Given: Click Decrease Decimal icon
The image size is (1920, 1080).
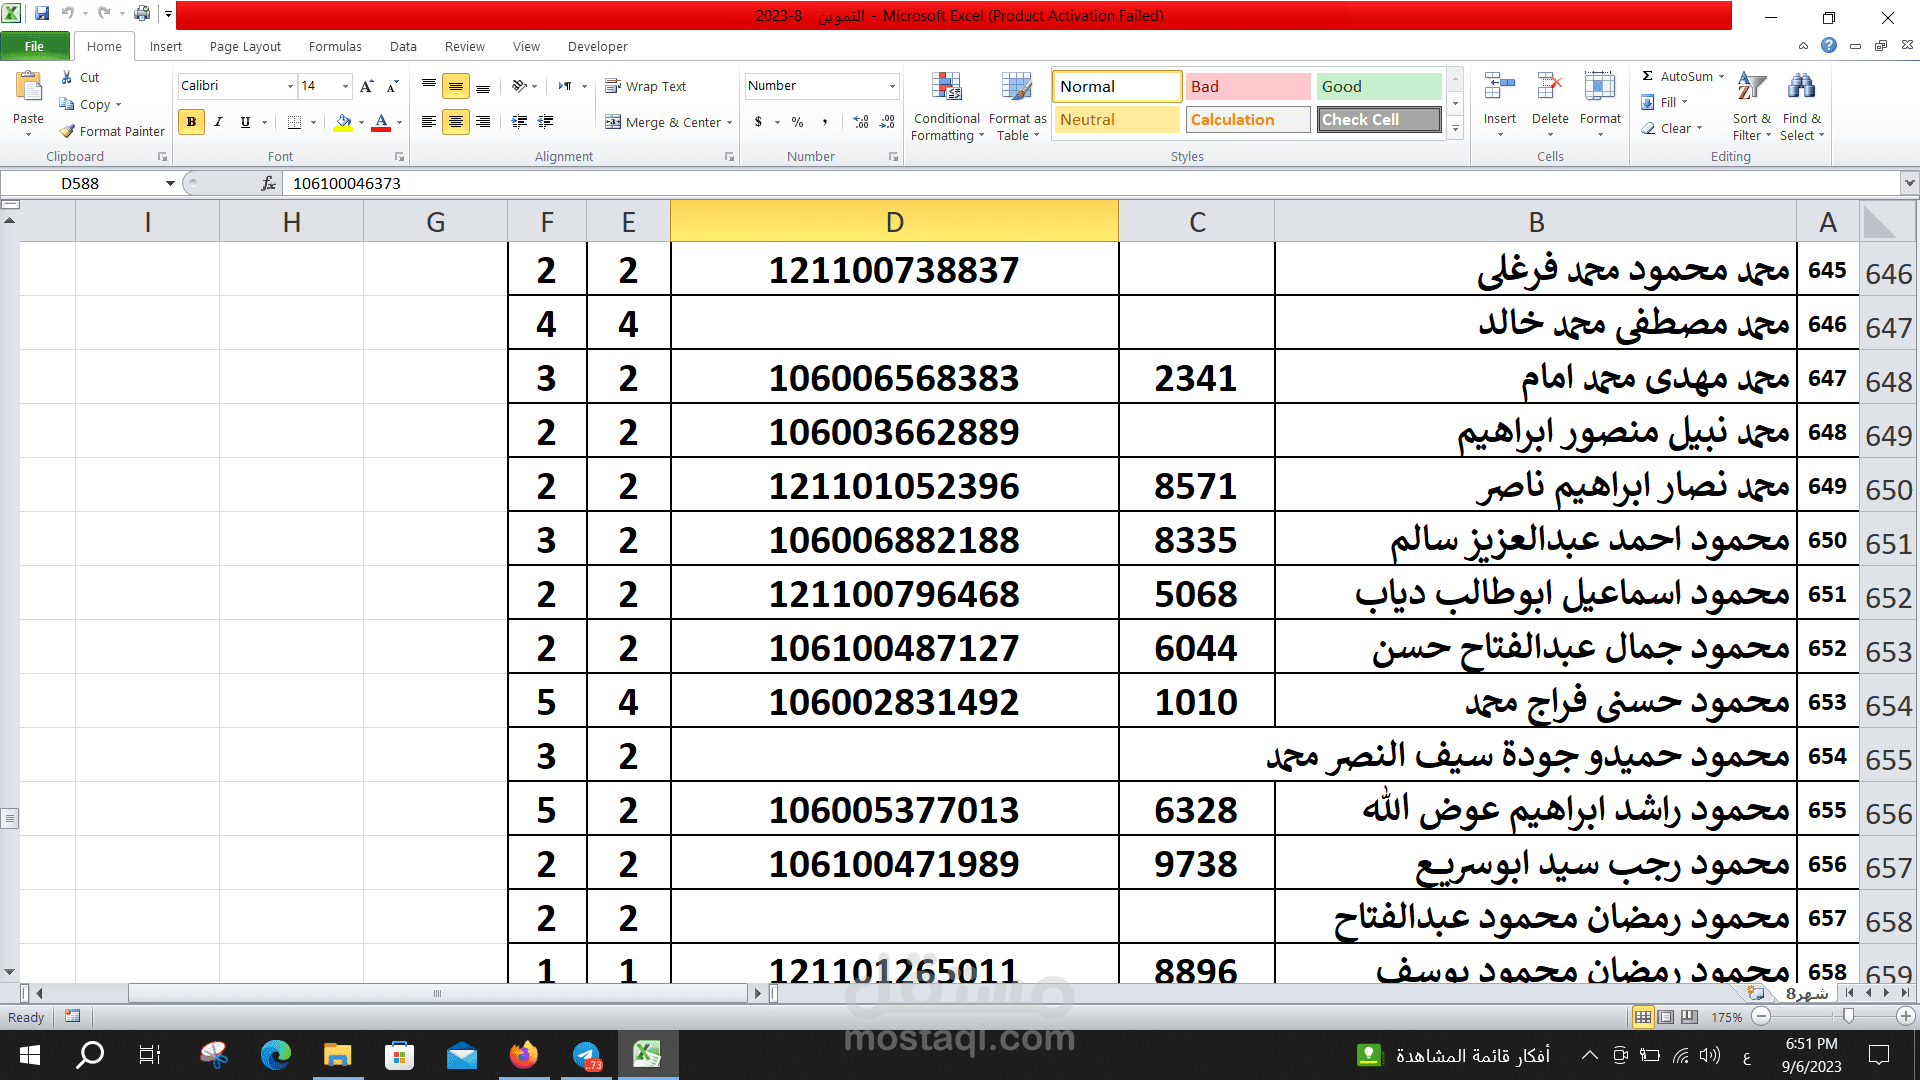Looking at the screenshot, I should (887, 122).
